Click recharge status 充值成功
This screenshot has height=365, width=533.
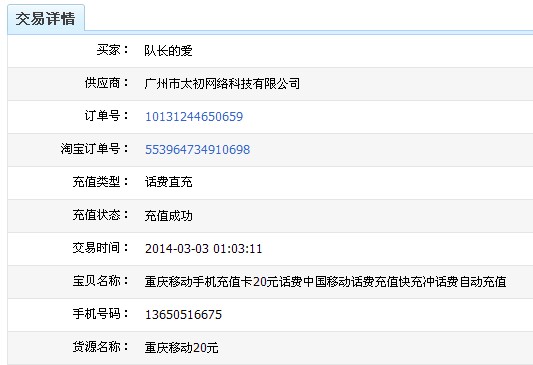(169, 215)
